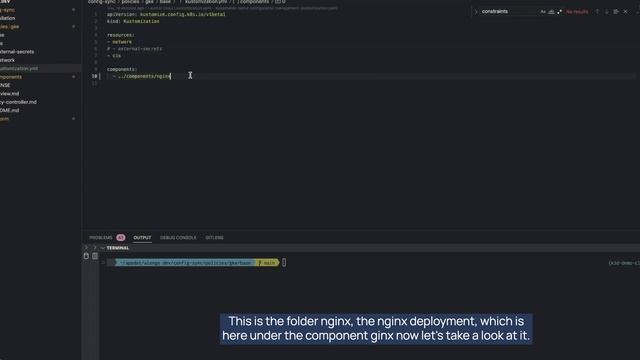The width and height of the screenshot is (640, 360).
Task: Click the square panel icon beside the clipboard icon
Action: click(x=95, y=256)
